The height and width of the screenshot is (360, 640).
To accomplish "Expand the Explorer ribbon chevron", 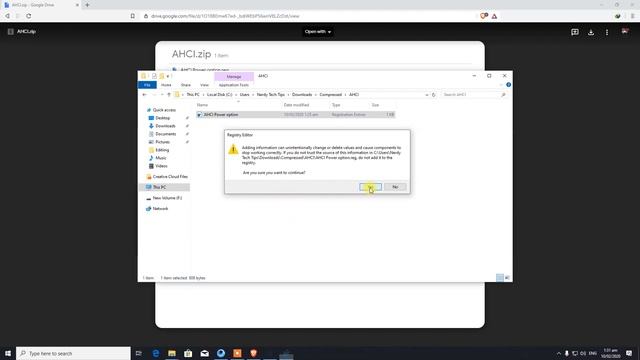I will tap(501, 85).
